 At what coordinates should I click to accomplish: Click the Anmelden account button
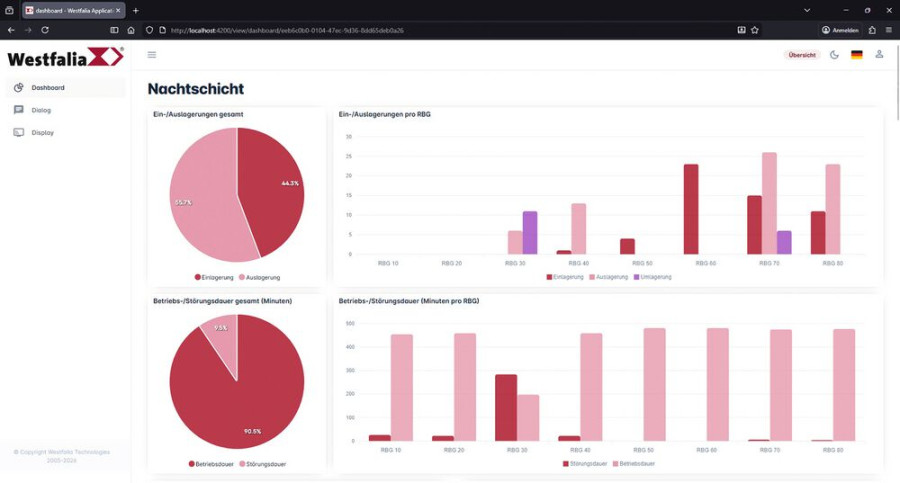click(x=840, y=30)
